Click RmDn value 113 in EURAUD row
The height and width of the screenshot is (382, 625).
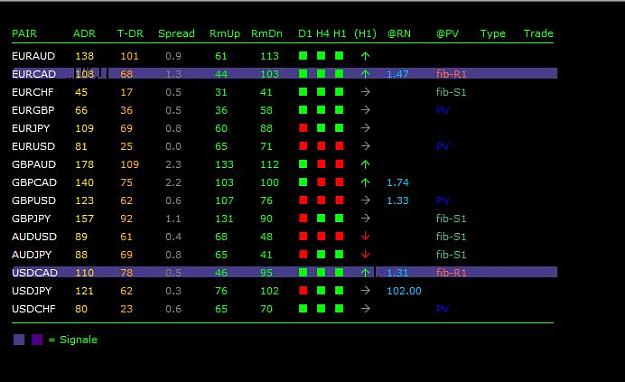point(269,56)
